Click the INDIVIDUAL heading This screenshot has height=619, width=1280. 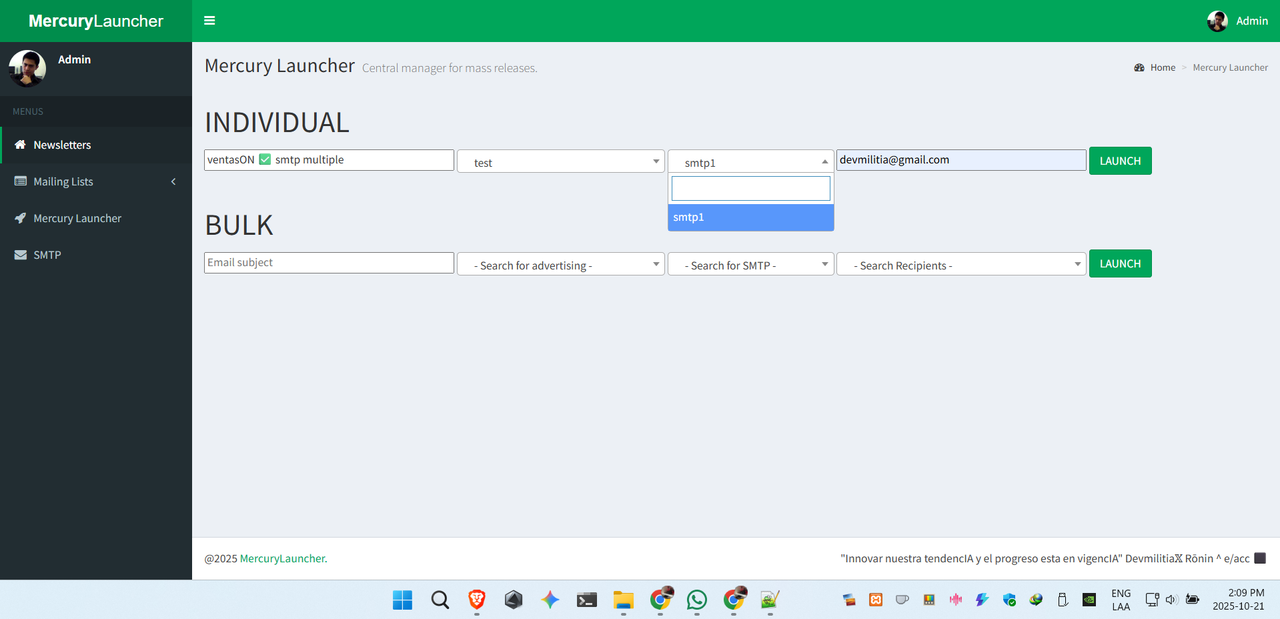click(x=277, y=122)
